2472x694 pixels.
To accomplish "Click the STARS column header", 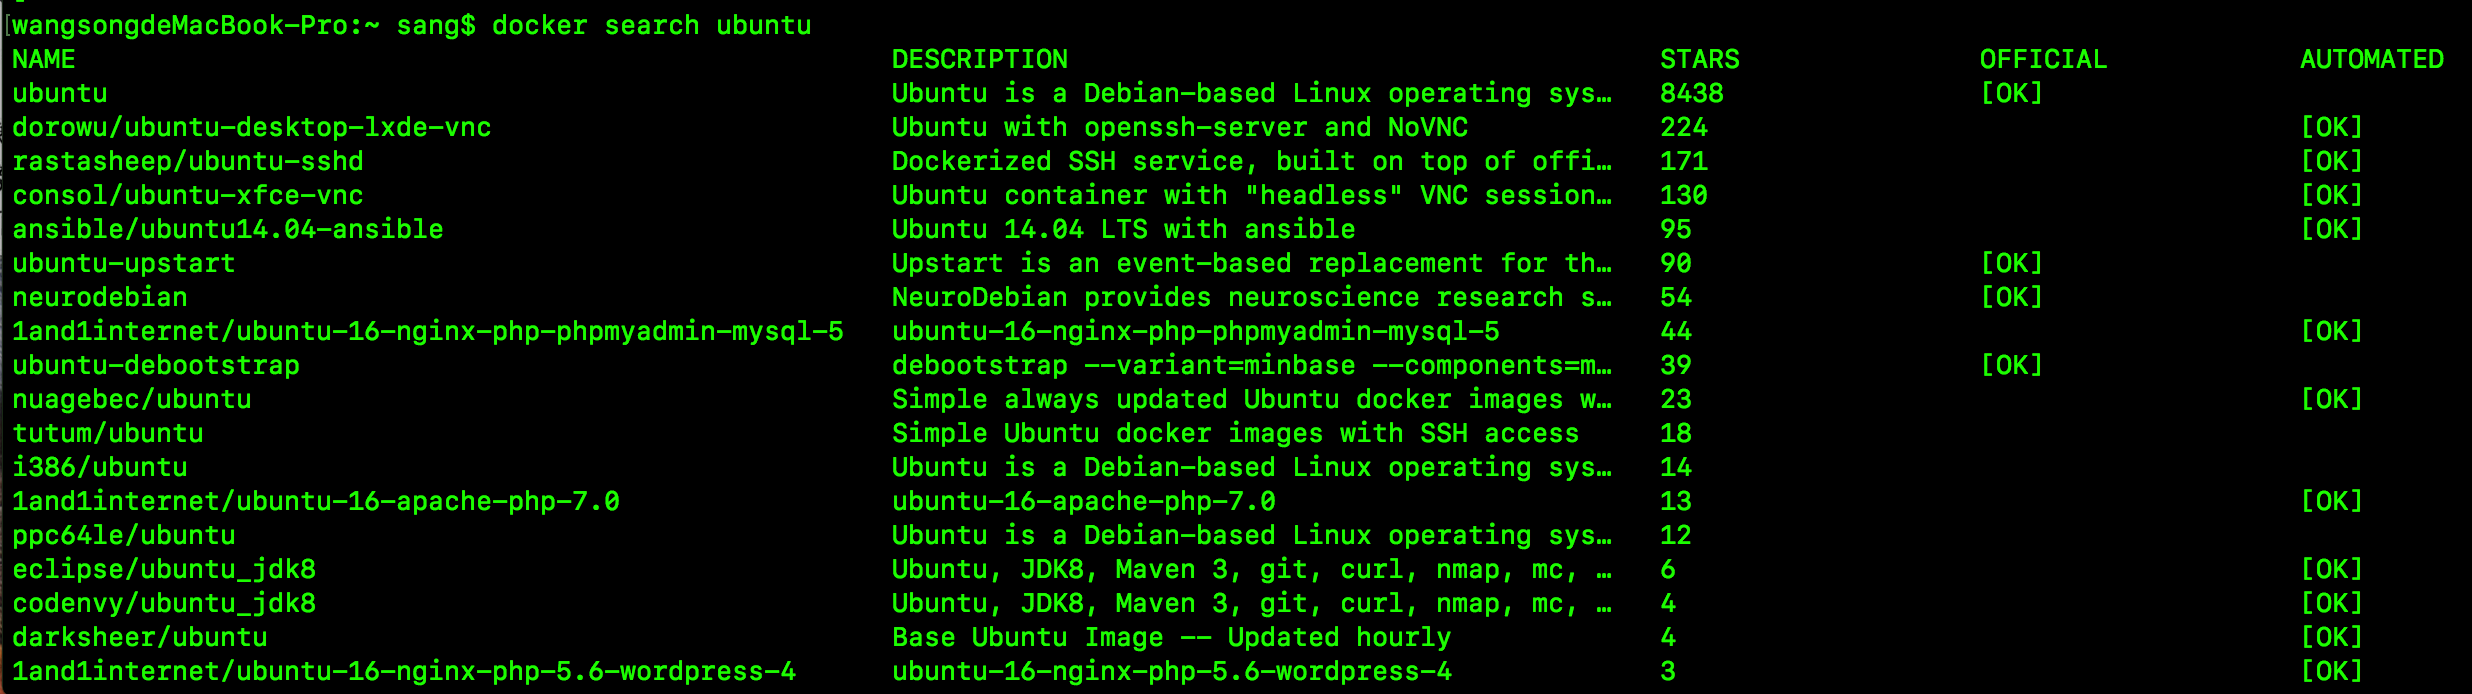I will [1699, 59].
